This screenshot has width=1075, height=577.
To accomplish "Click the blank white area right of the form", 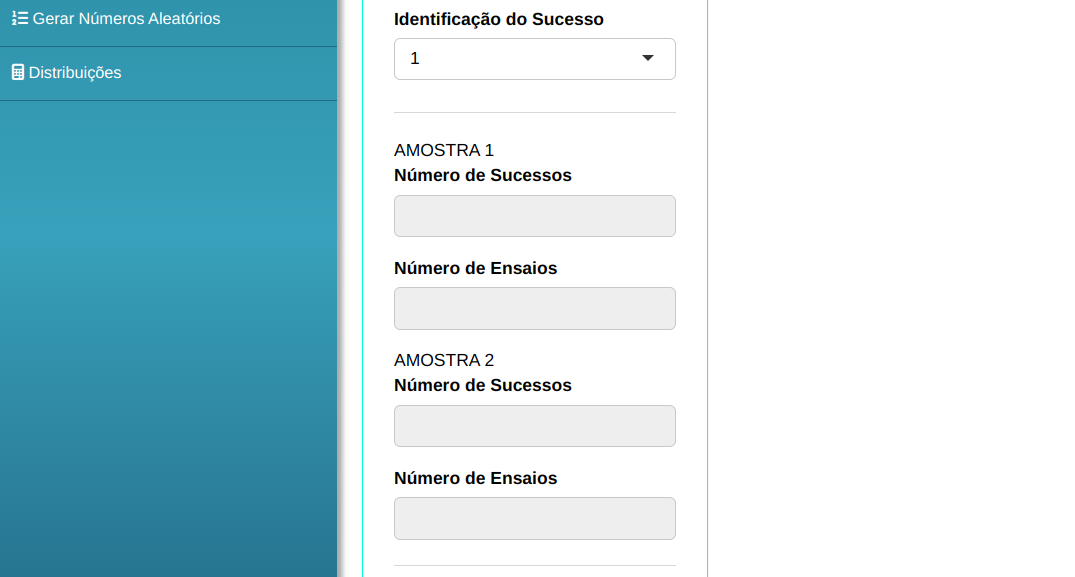I will point(890,290).
